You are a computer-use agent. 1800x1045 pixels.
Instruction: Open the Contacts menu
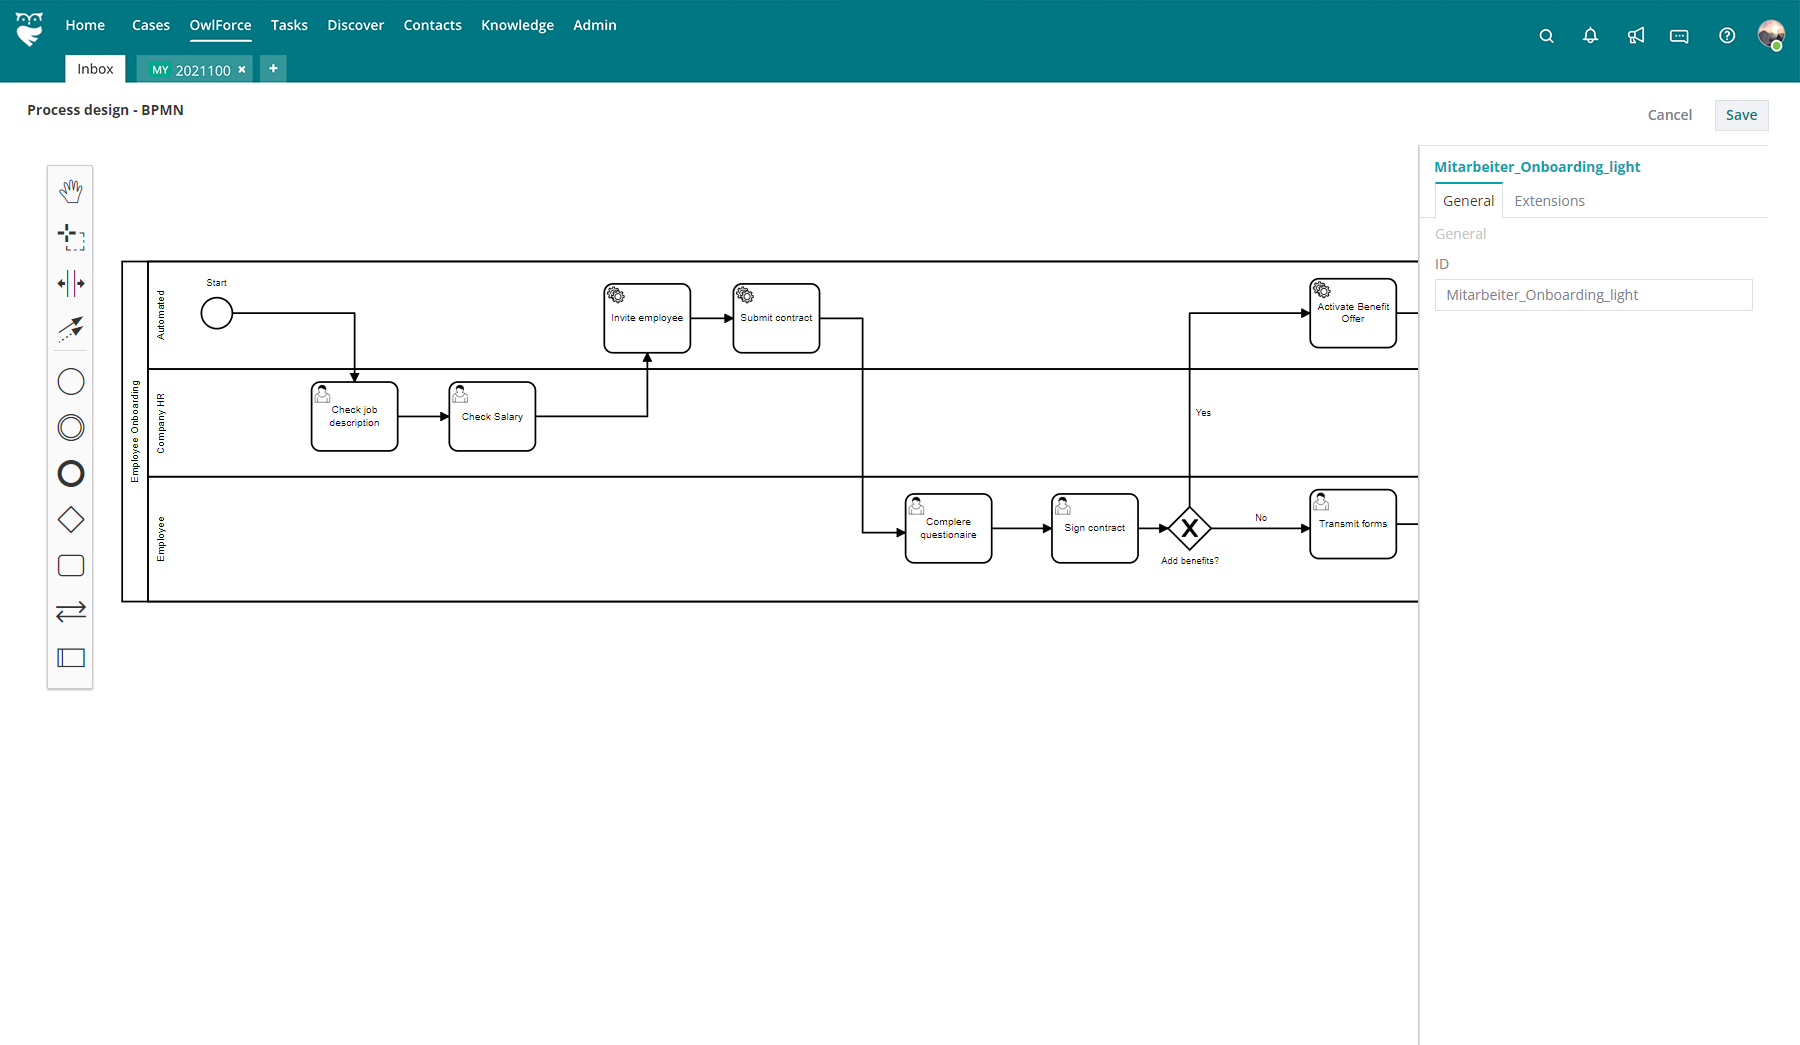[x=432, y=25]
